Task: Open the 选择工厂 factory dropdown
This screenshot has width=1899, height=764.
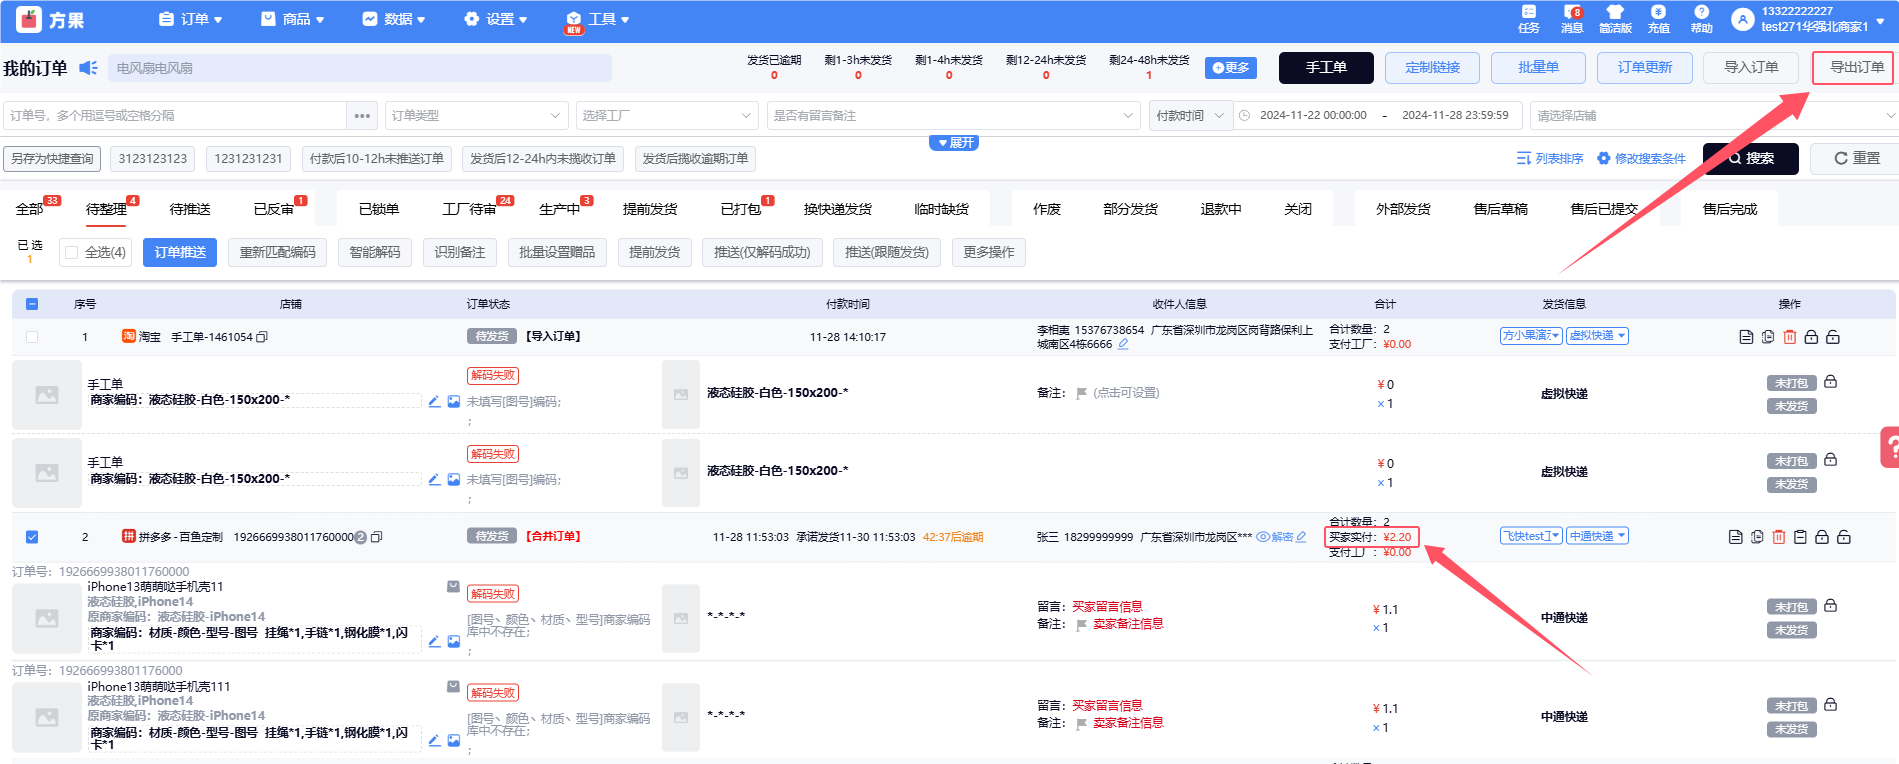Action: tap(666, 116)
